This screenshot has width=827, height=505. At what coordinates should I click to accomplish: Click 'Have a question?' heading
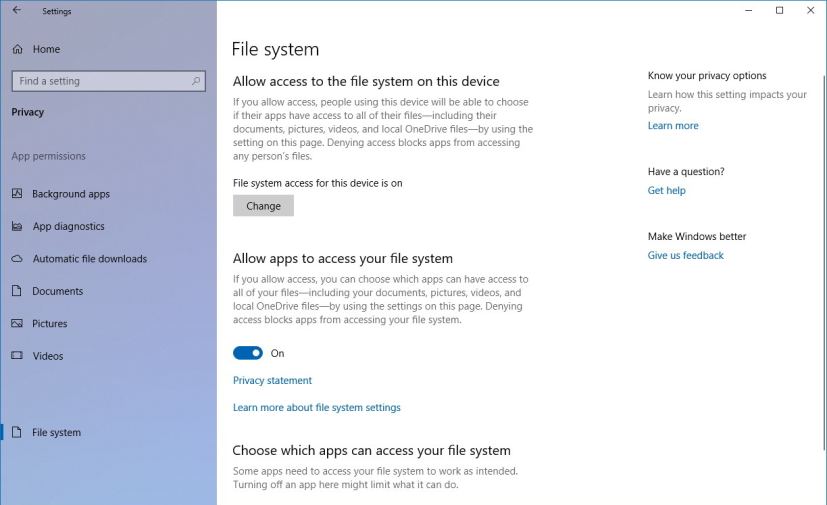tap(686, 171)
